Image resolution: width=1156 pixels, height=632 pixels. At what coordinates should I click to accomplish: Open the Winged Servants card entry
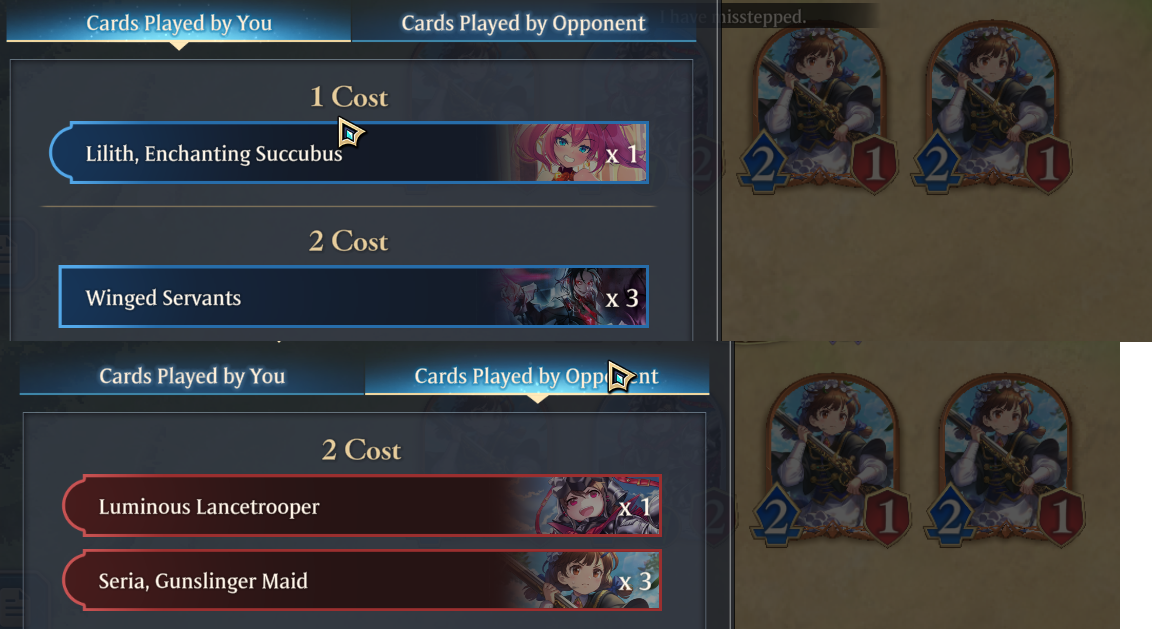353,297
